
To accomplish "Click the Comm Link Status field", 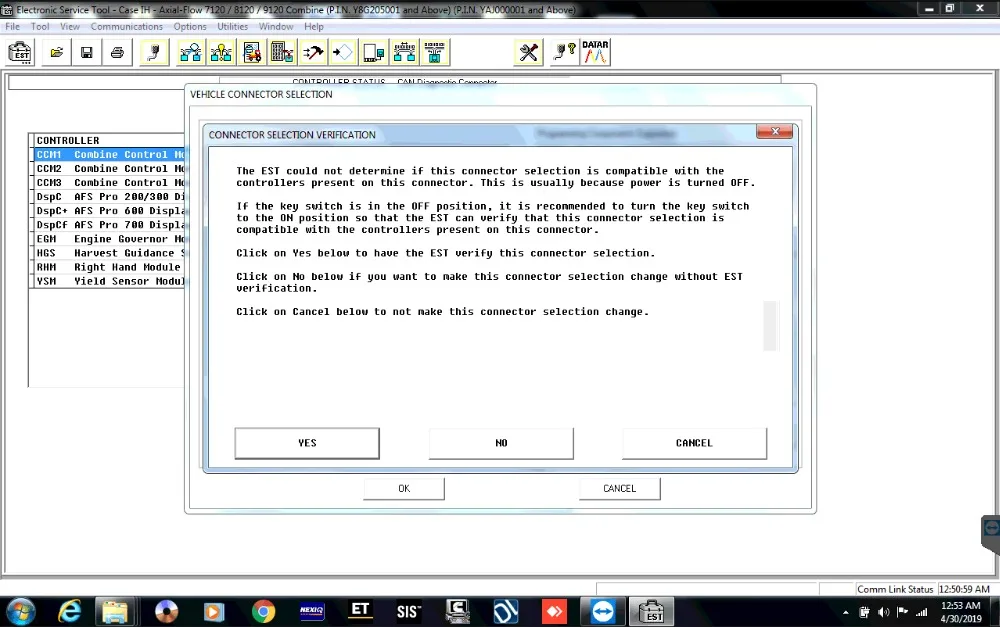I will [x=895, y=589].
